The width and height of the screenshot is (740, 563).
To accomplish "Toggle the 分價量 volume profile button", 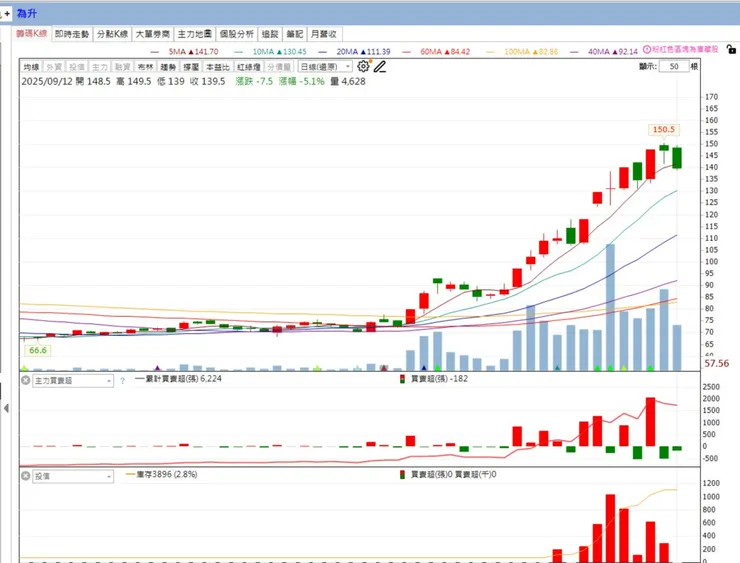I will 279,67.
